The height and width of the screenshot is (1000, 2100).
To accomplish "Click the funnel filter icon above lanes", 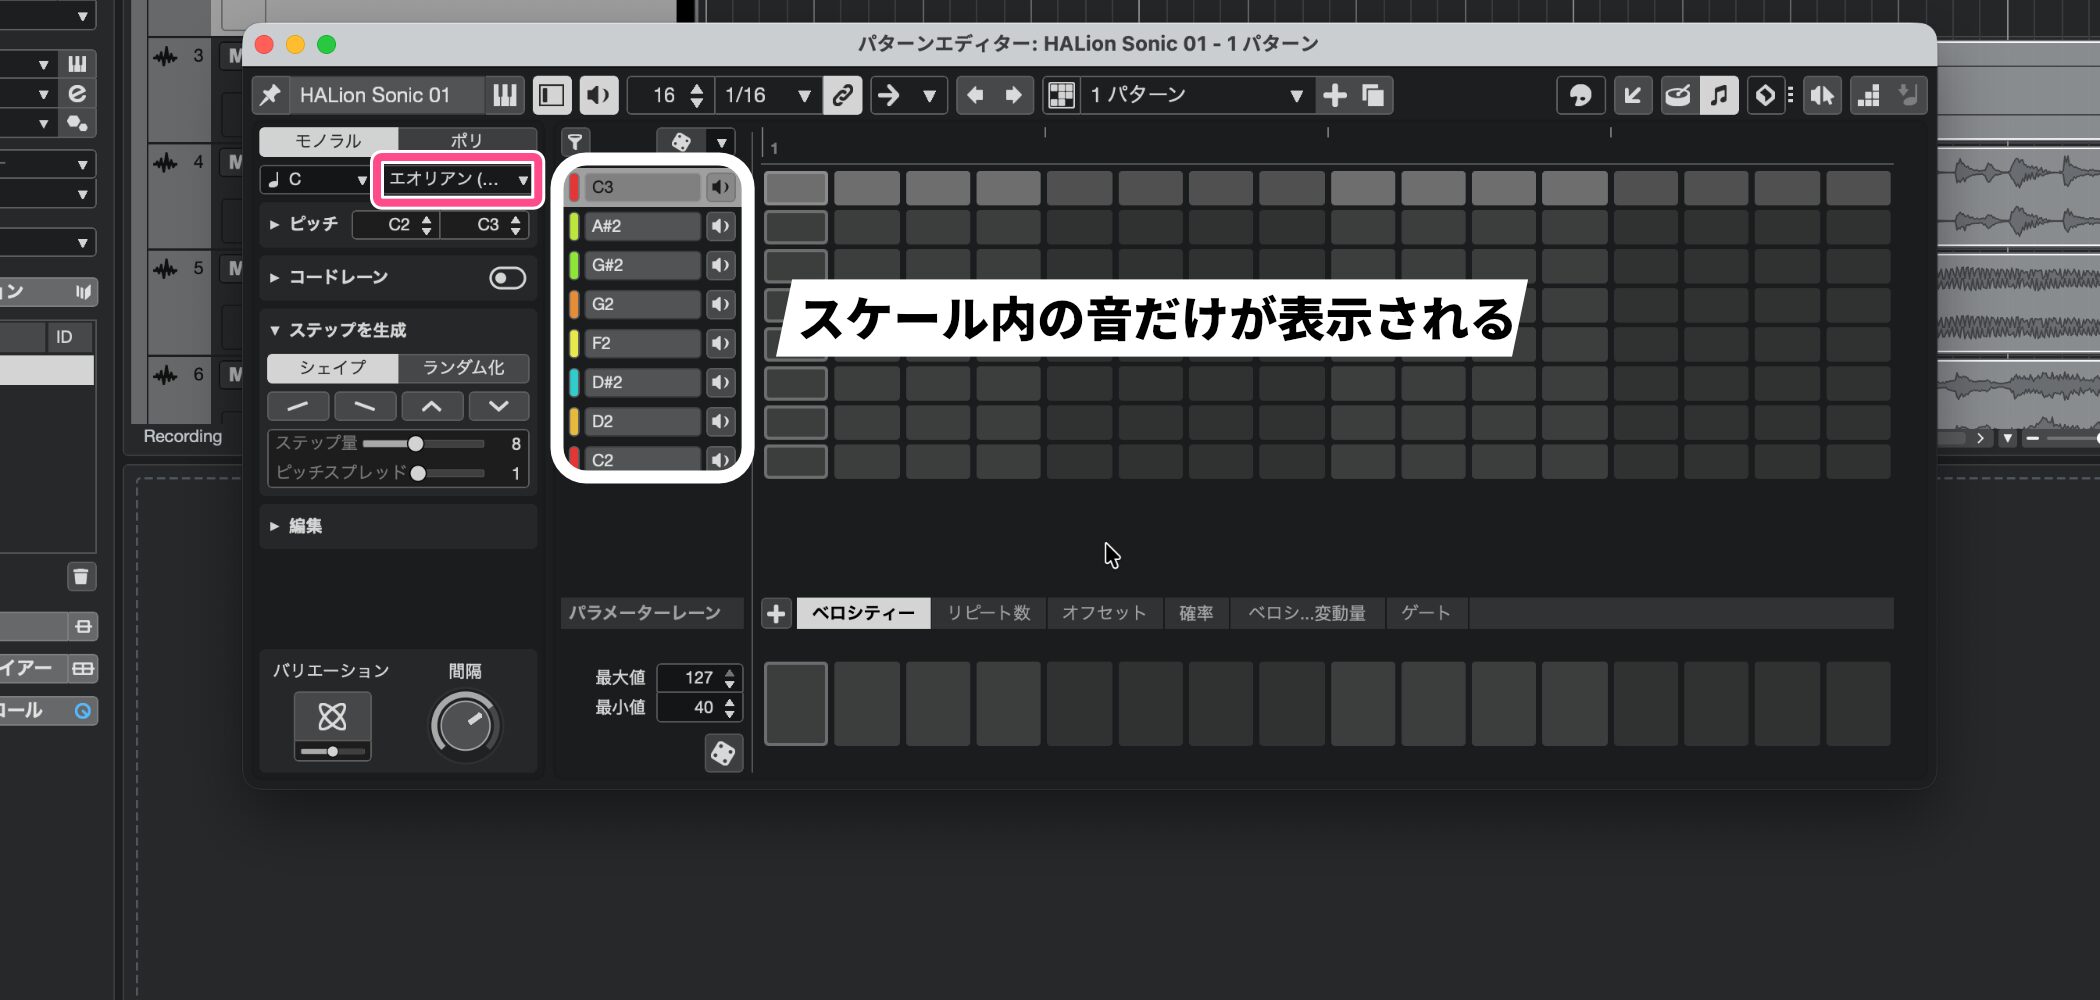I will [575, 142].
